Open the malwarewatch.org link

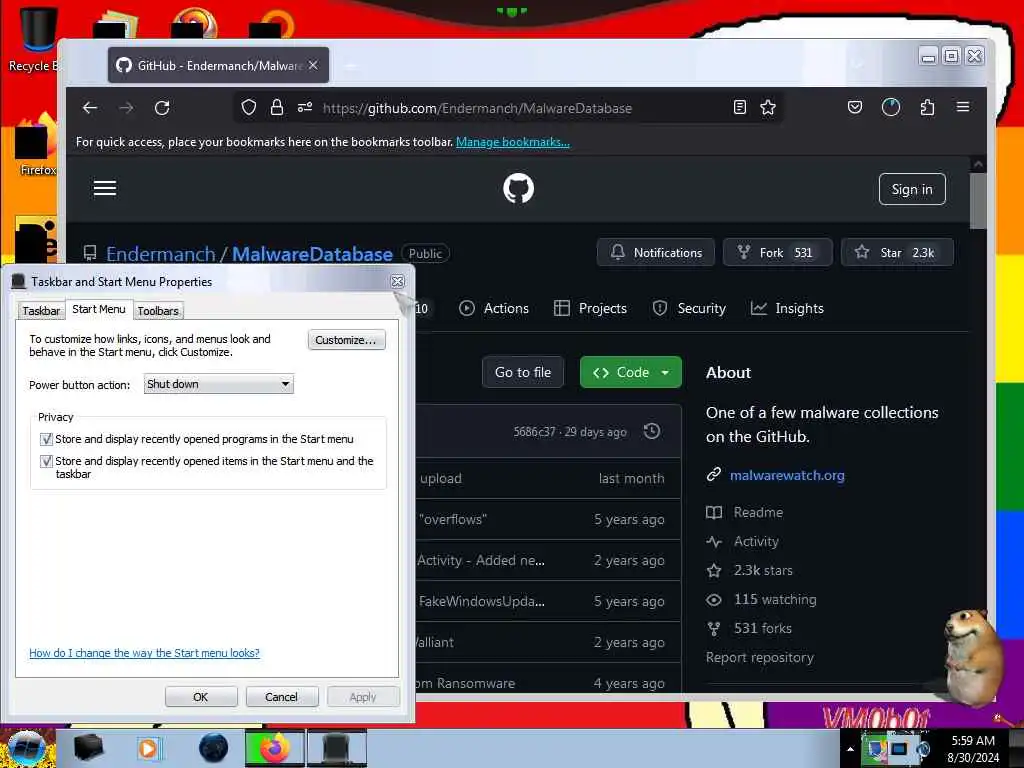click(787, 475)
